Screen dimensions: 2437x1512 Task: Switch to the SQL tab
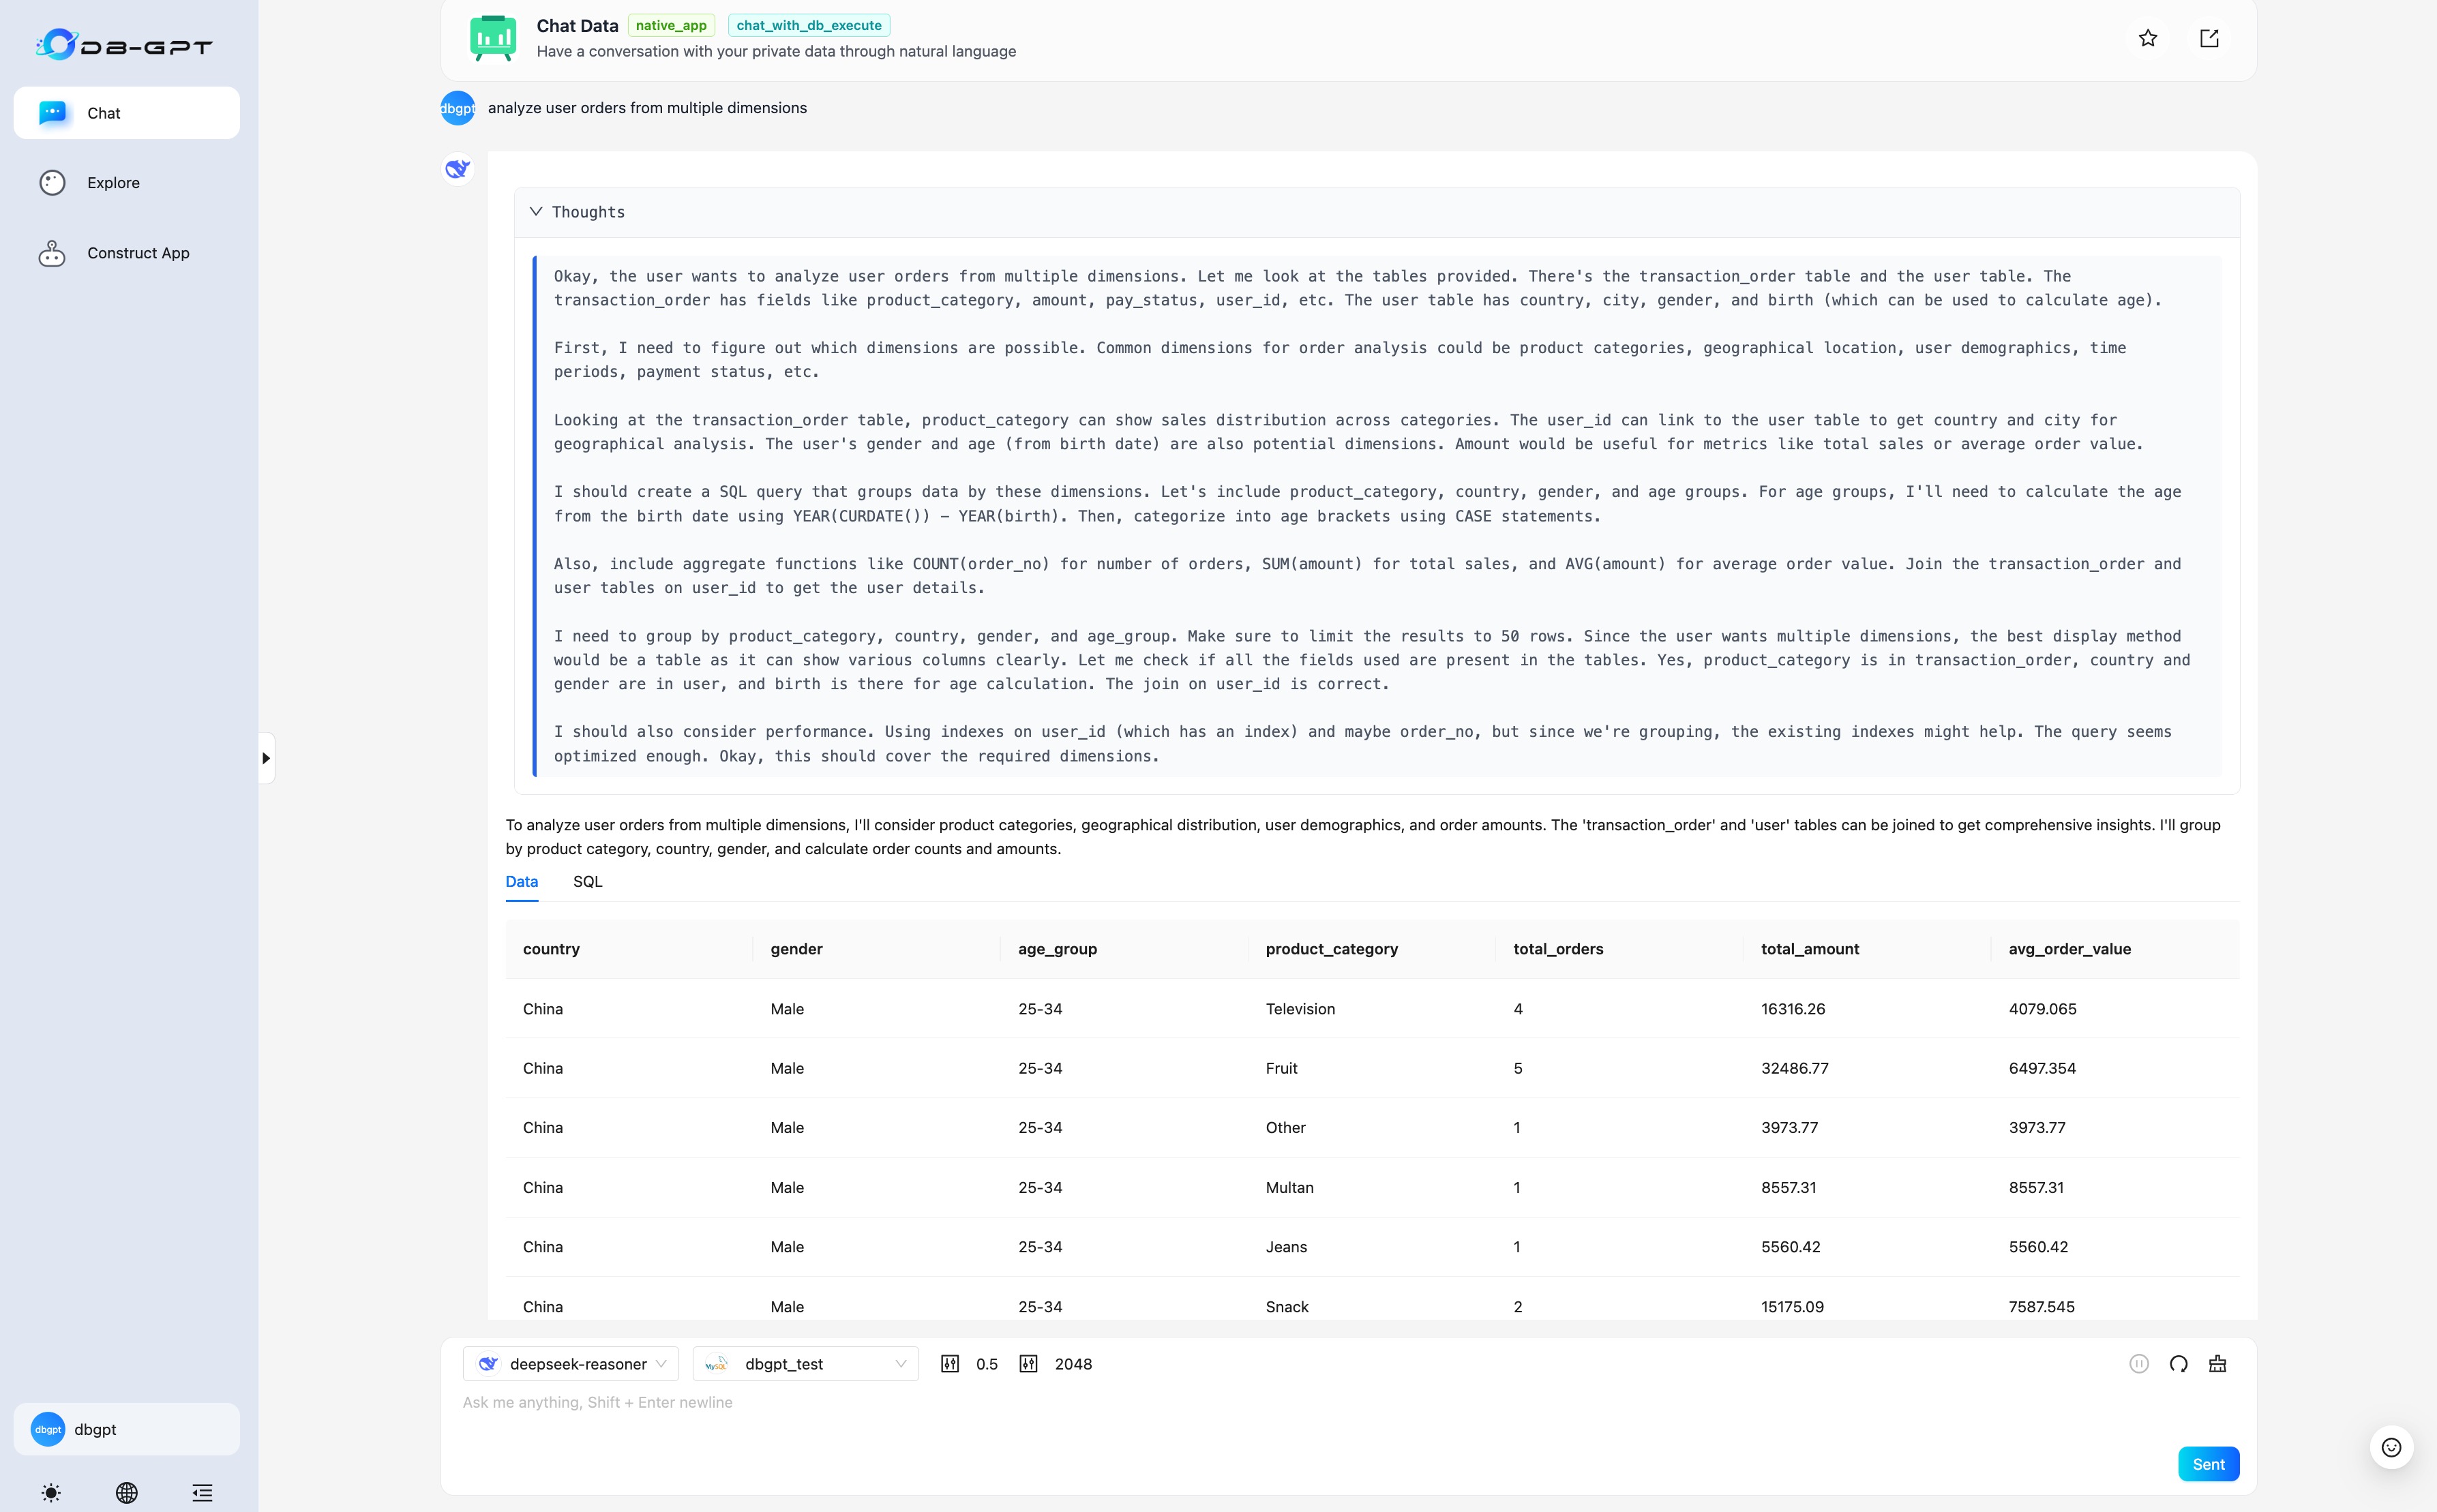coord(587,881)
